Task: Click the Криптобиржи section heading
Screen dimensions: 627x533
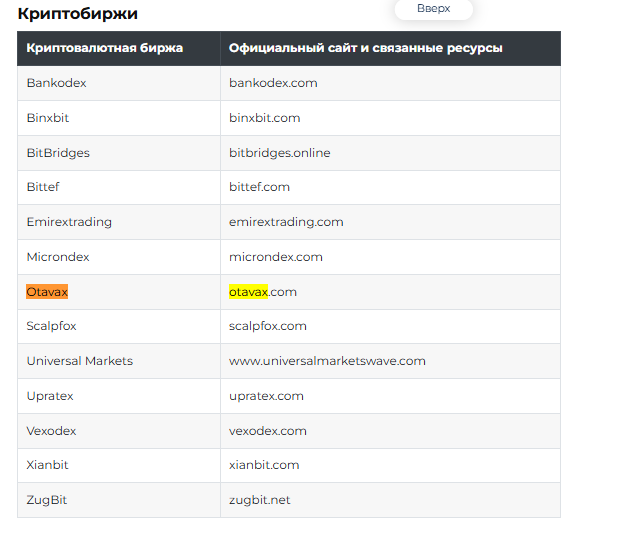Action: click(78, 14)
